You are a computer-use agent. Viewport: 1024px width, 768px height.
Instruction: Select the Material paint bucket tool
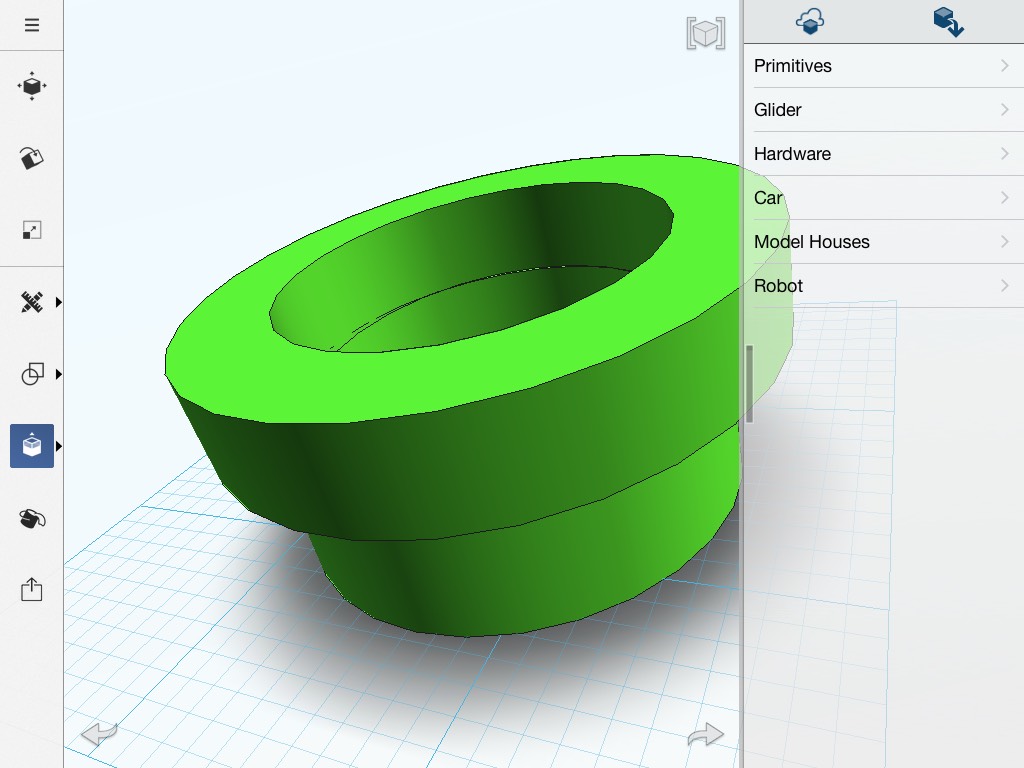[31, 519]
